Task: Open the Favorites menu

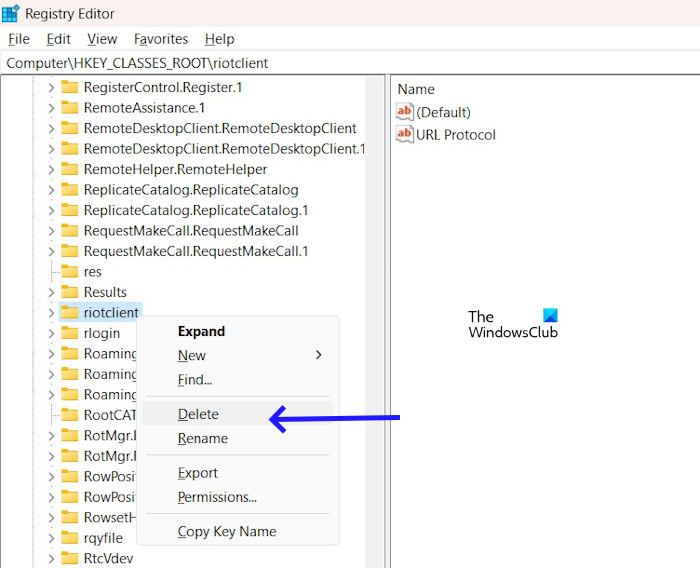Action: tap(161, 39)
